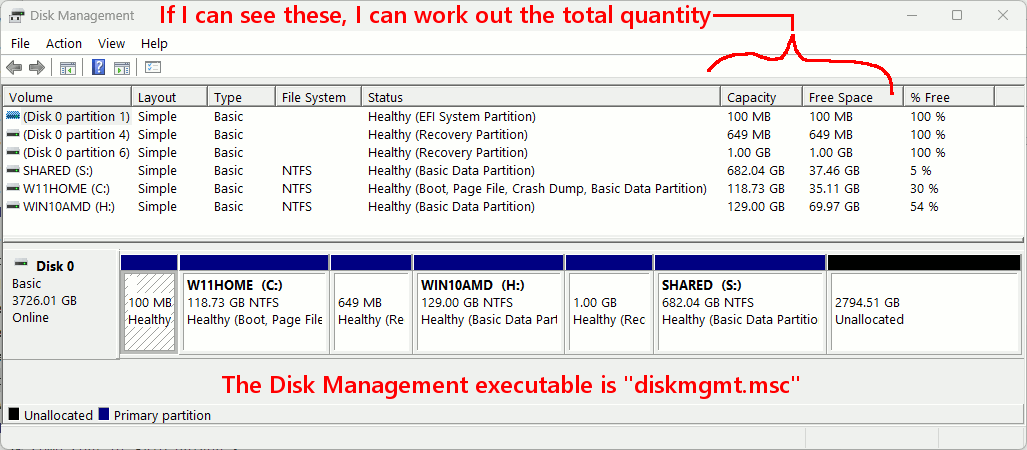Click the volume icon for Disk 0 partition 1

(x=13, y=117)
